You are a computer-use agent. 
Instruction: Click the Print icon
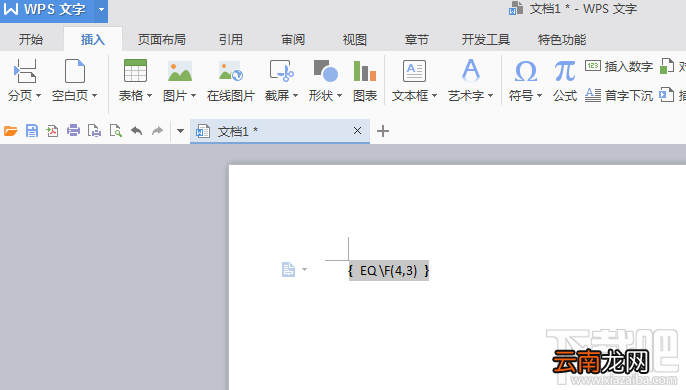[x=74, y=131]
